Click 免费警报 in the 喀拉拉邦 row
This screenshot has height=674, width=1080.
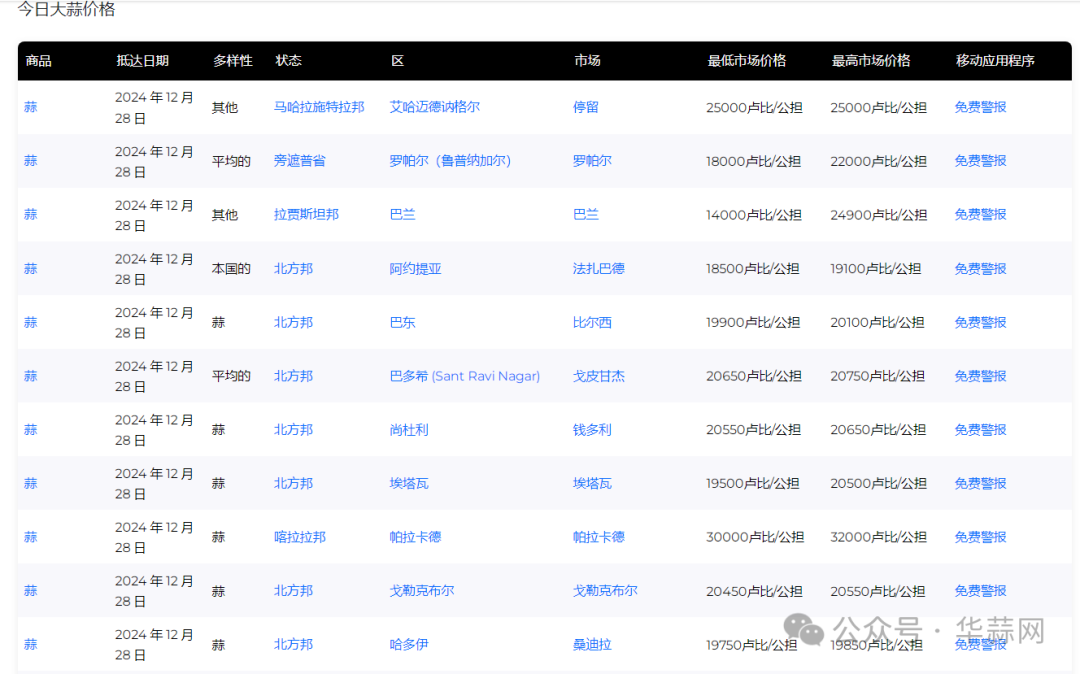980,537
